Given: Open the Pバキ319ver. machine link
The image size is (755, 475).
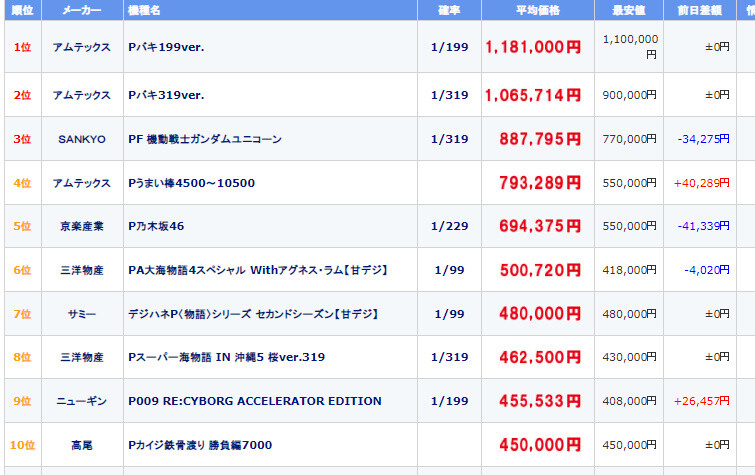Looking at the screenshot, I should click(x=166, y=95).
